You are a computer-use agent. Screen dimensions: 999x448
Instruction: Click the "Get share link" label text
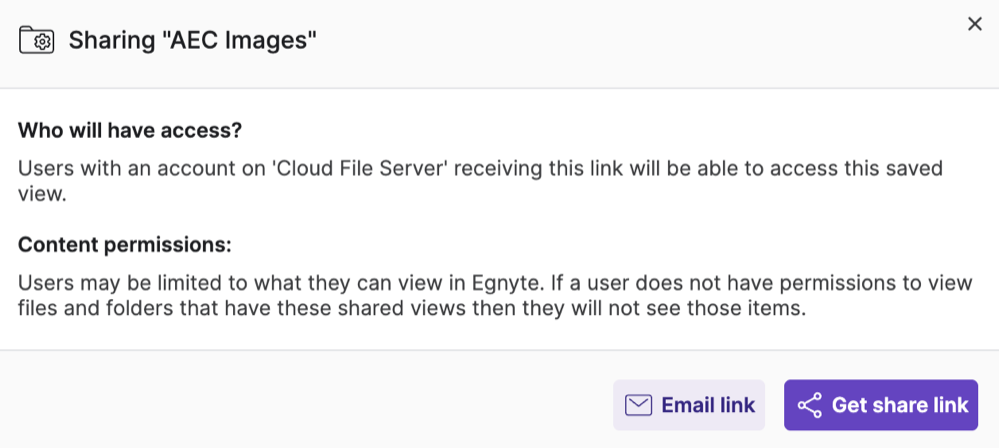(900, 405)
